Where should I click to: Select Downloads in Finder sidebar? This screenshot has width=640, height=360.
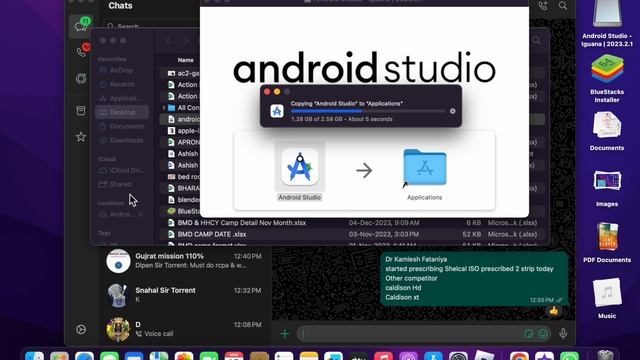121,140
